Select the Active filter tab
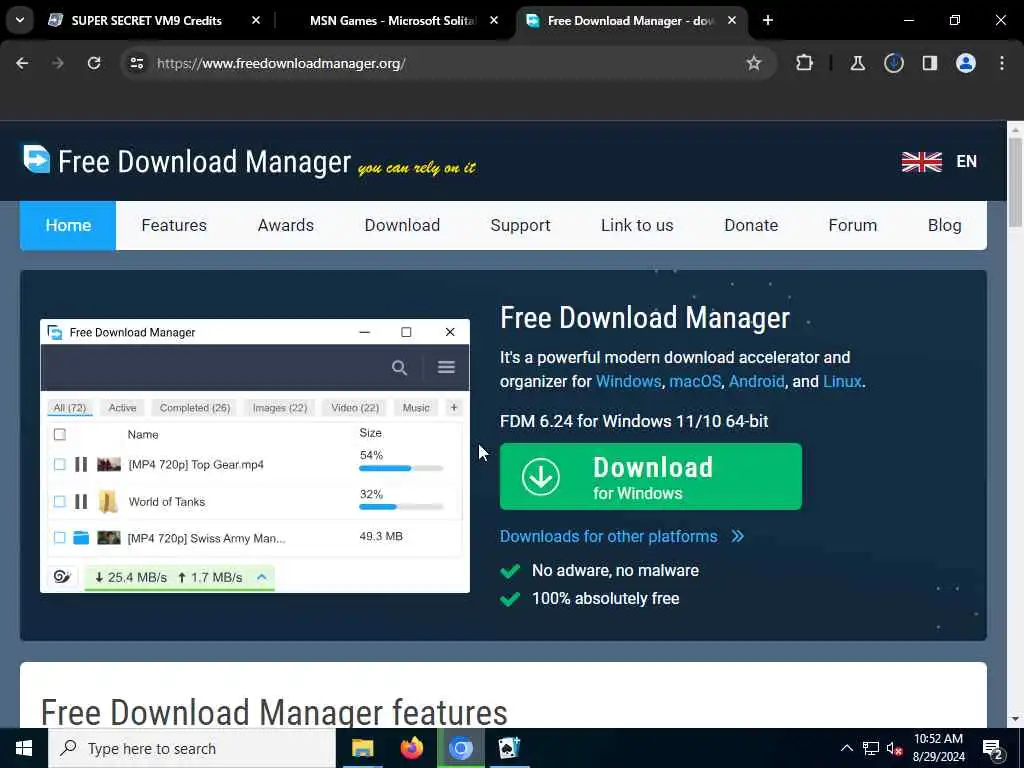This screenshot has height=768, width=1024. pos(122,408)
